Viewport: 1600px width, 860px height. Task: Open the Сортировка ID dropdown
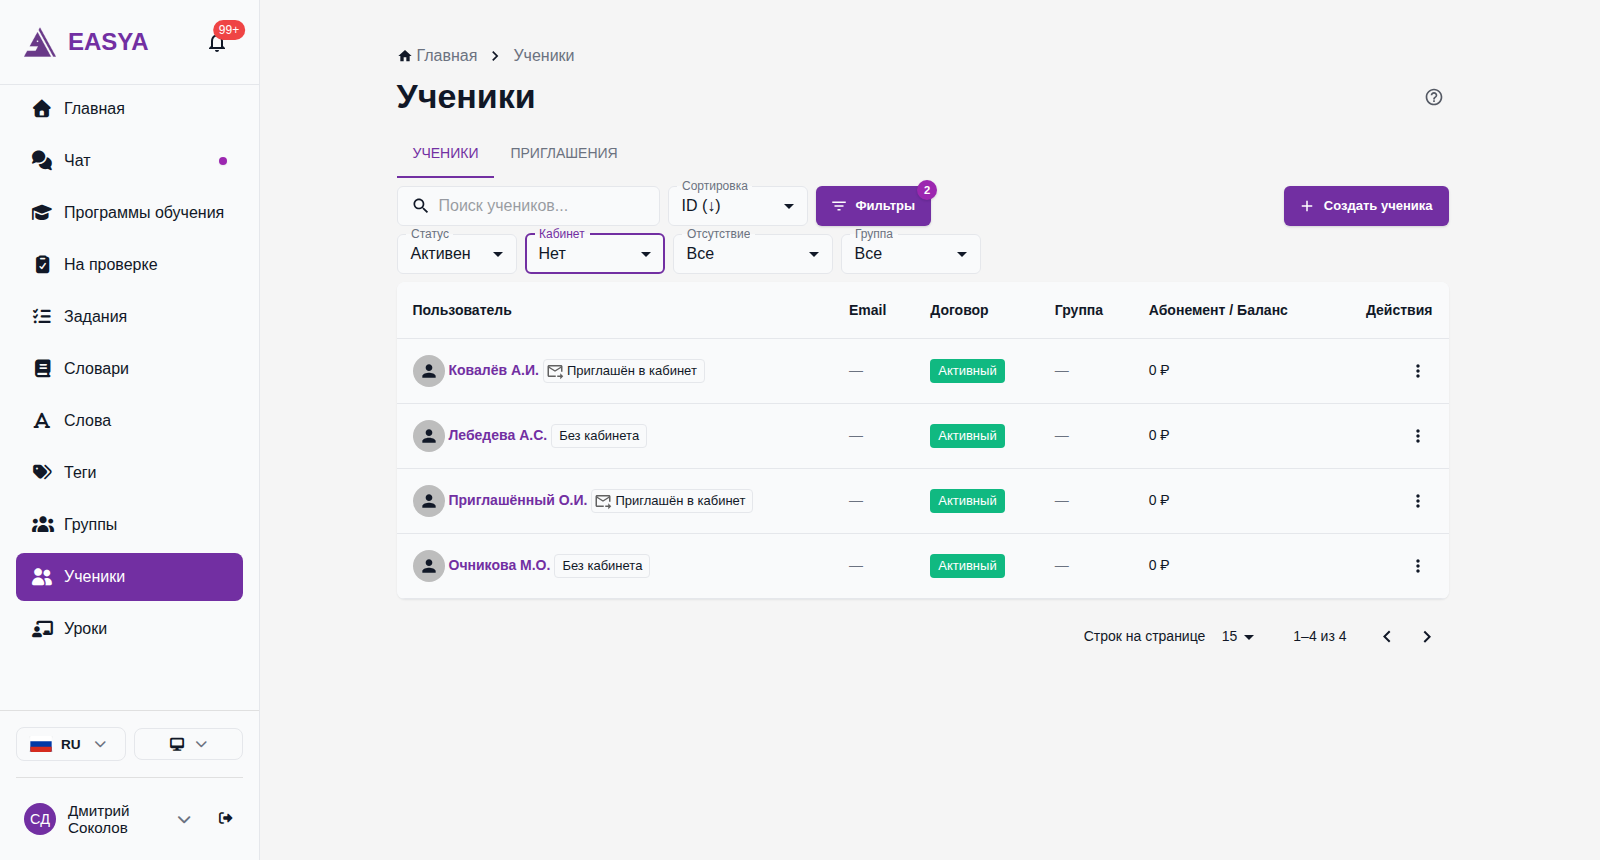(x=738, y=206)
